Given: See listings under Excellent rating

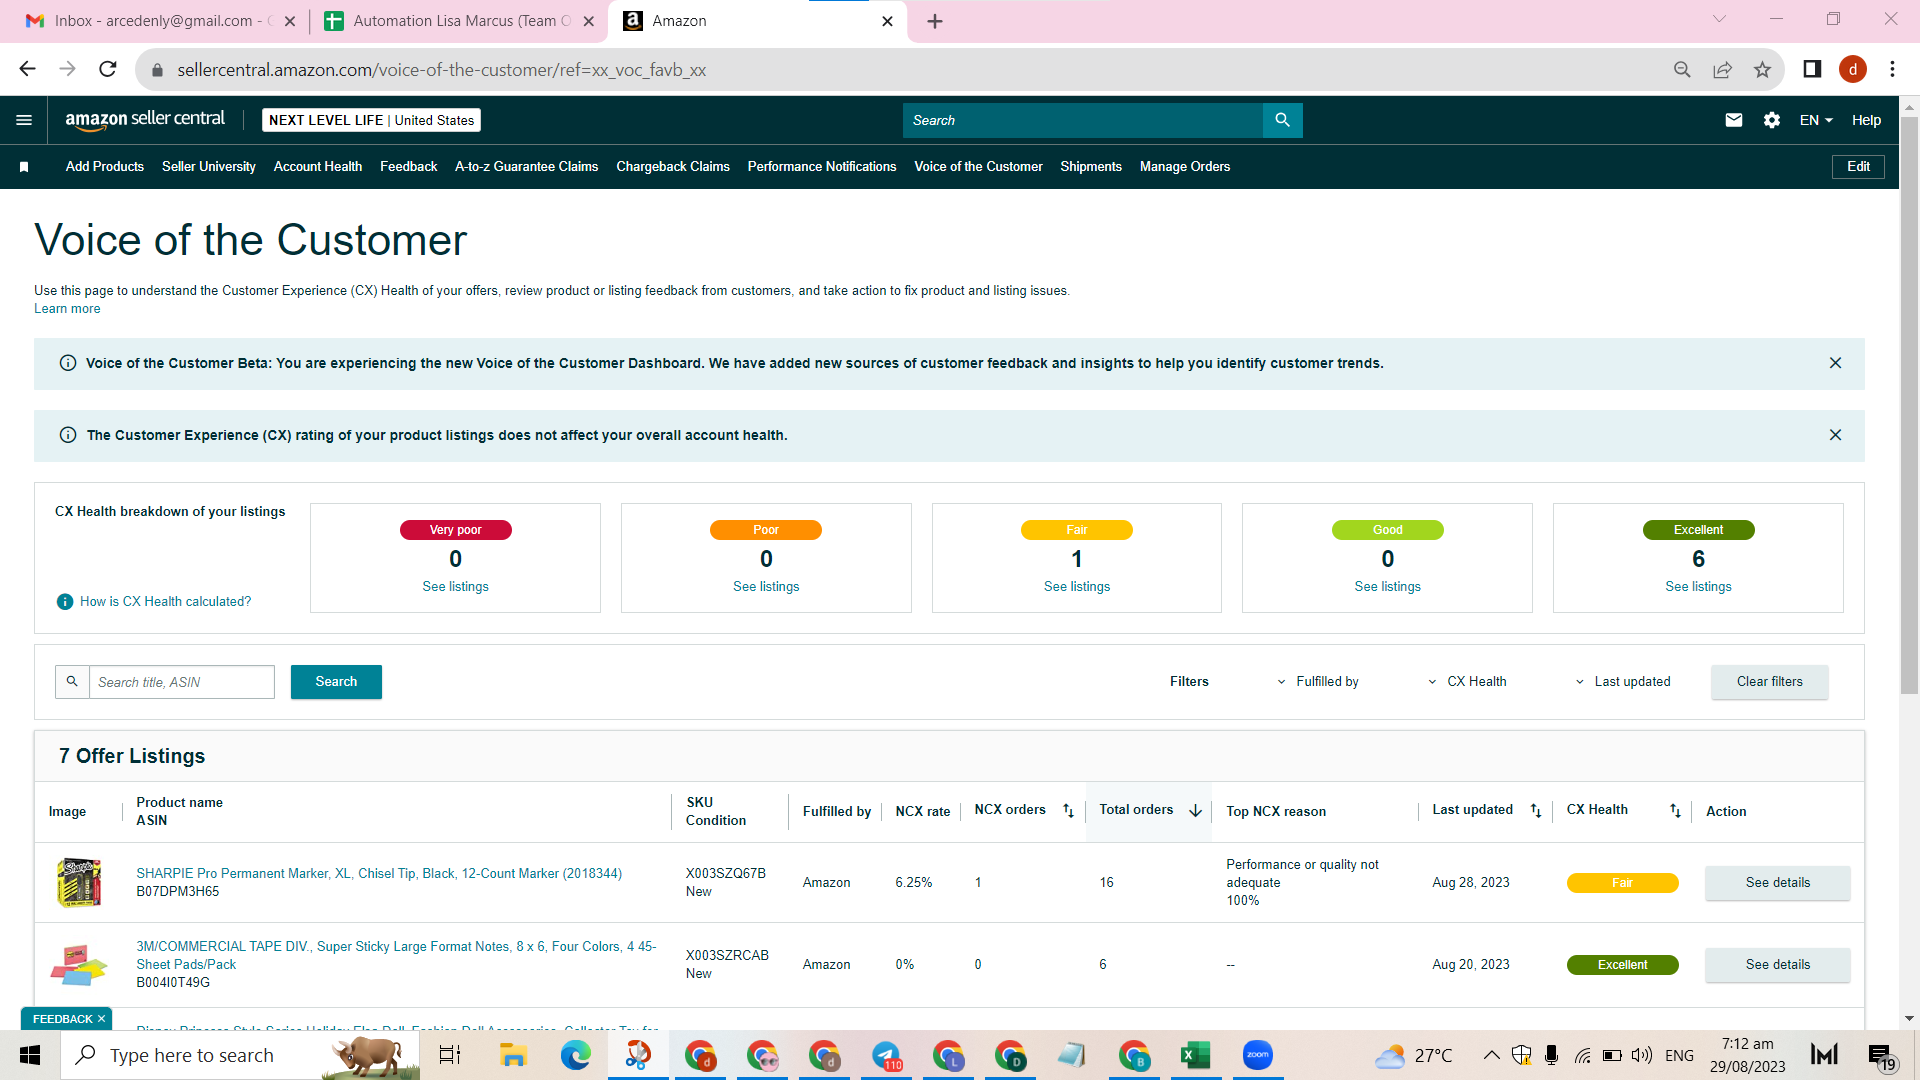Looking at the screenshot, I should tap(1698, 587).
